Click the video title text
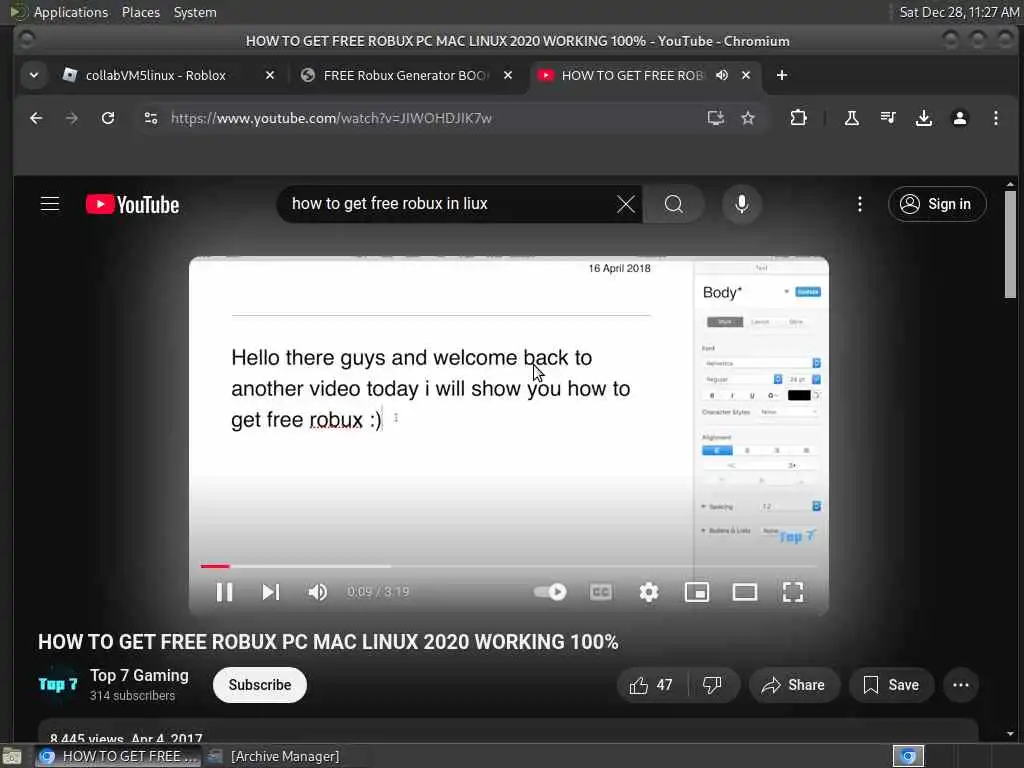Image resolution: width=1024 pixels, height=768 pixels. pyautogui.click(x=328, y=642)
